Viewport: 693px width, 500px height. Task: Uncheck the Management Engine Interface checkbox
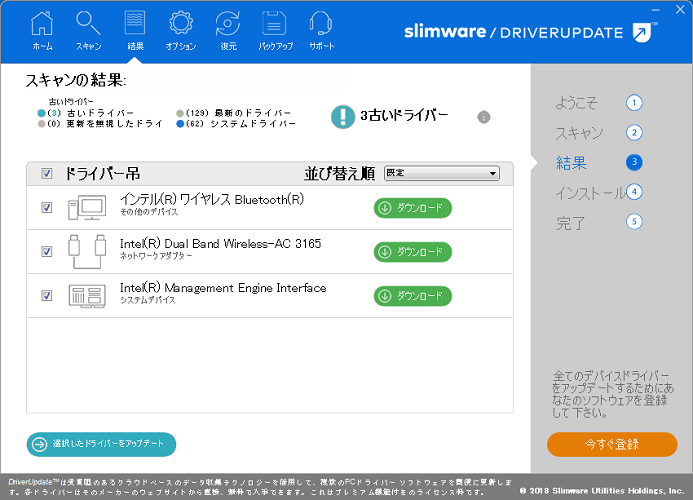click(x=46, y=295)
